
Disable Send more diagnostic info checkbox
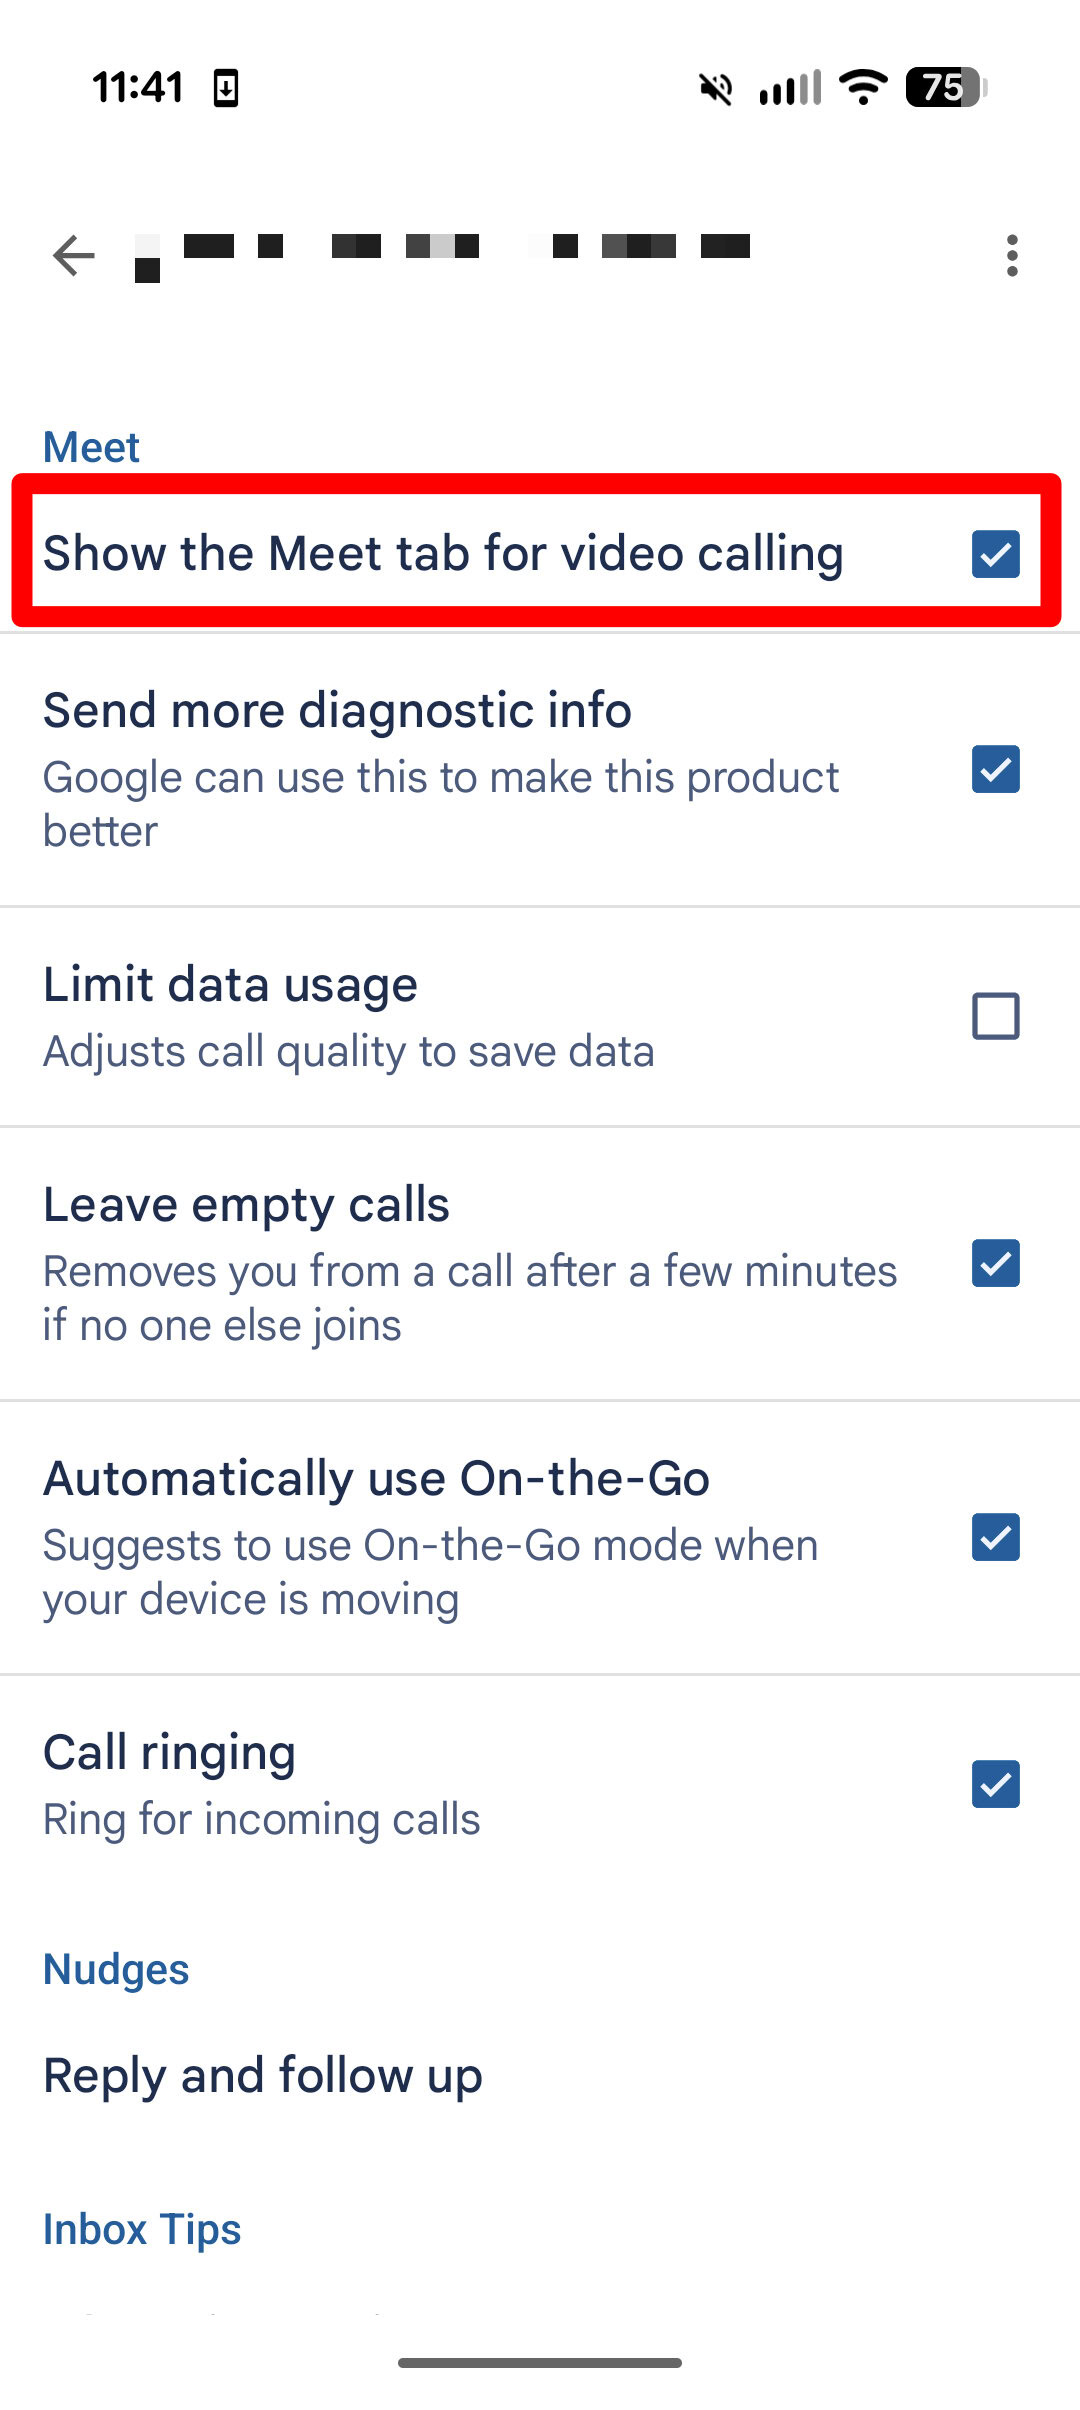[x=995, y=769]
